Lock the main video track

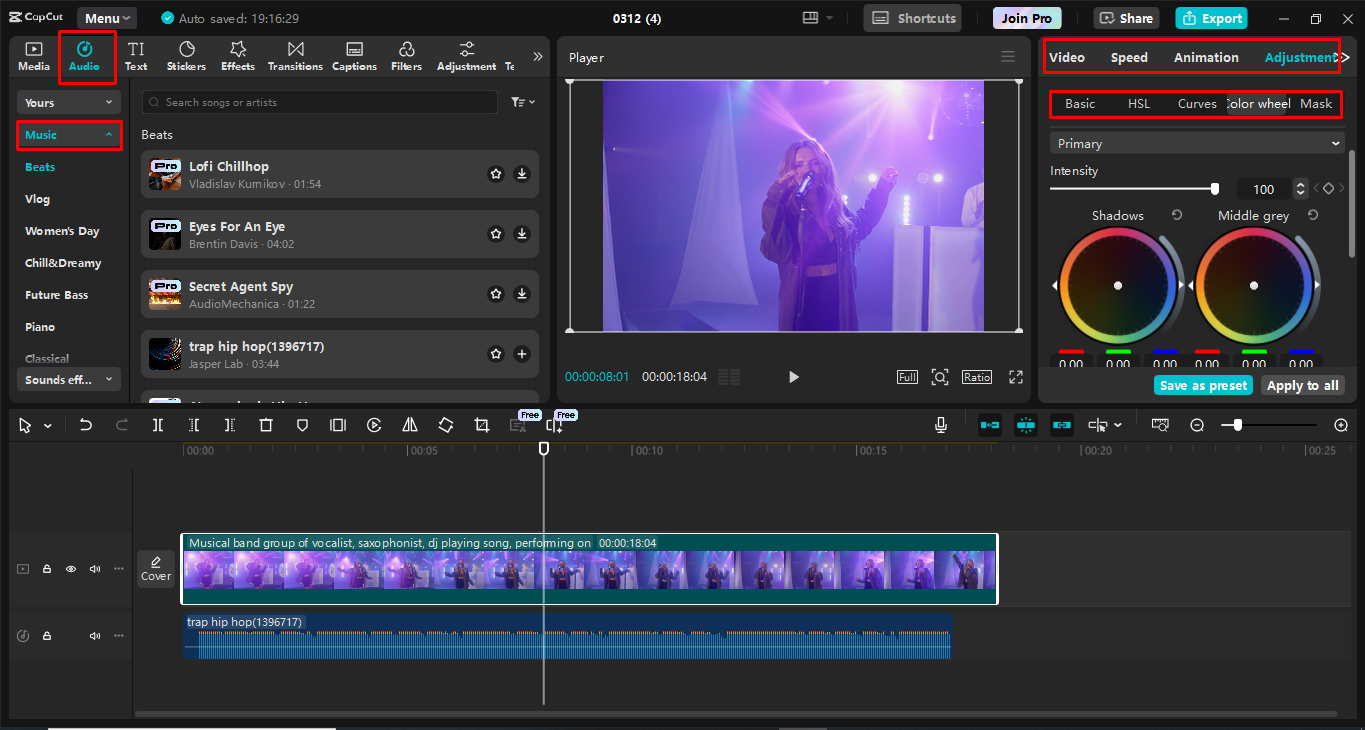click(x=47, y=569)
